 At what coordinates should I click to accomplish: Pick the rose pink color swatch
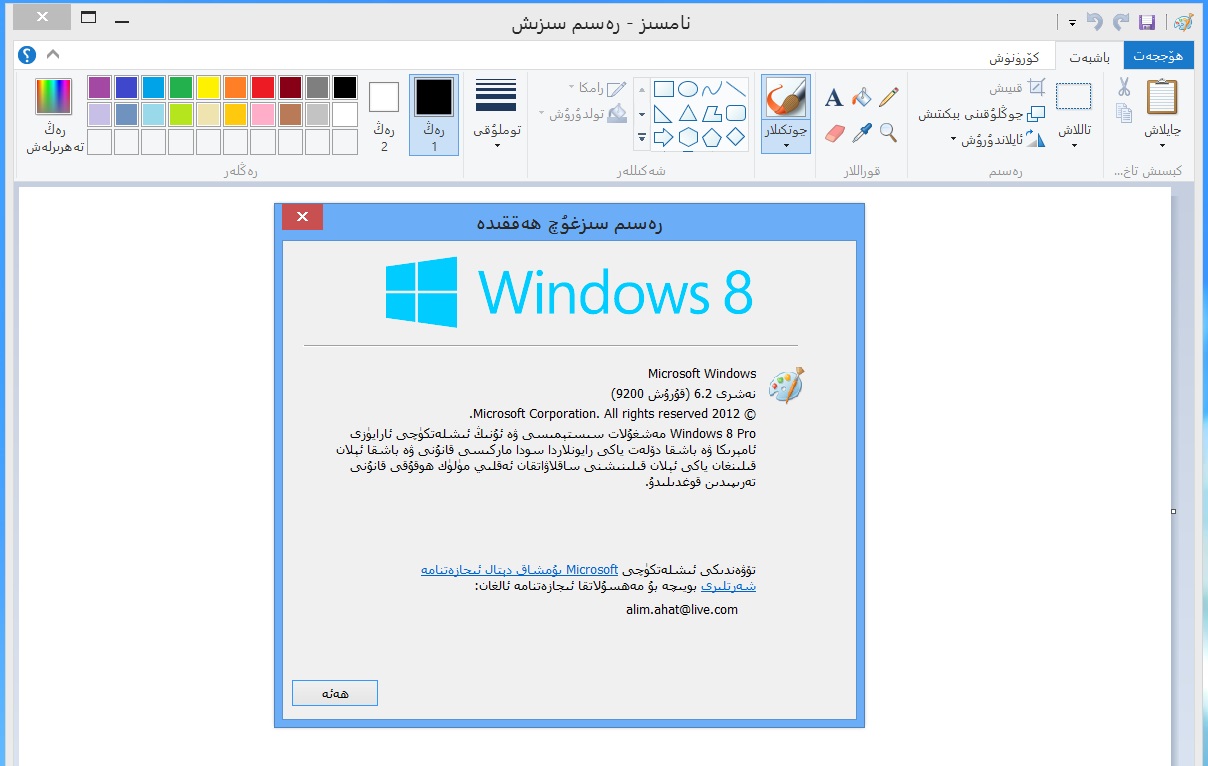pyautogui.click(x=263, y=114)
